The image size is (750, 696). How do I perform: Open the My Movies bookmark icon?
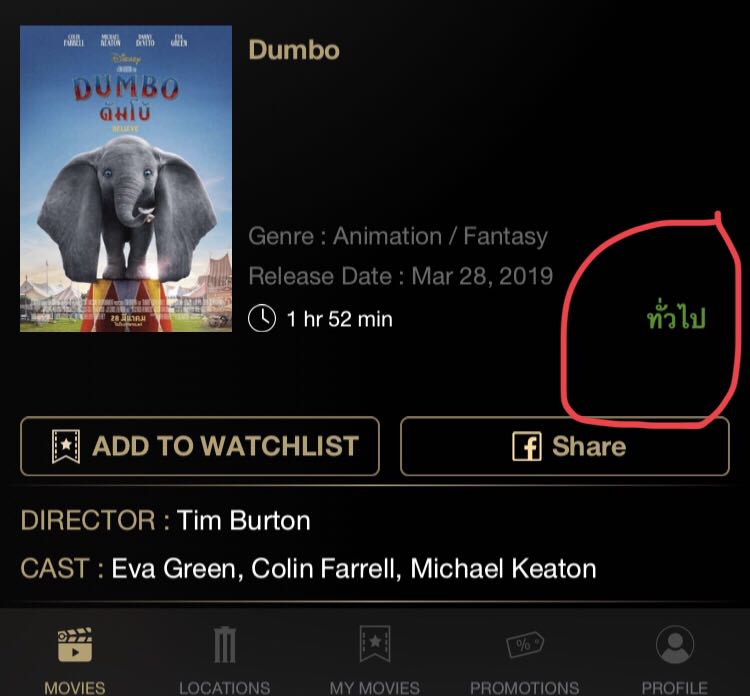click(x=375, y=644)
